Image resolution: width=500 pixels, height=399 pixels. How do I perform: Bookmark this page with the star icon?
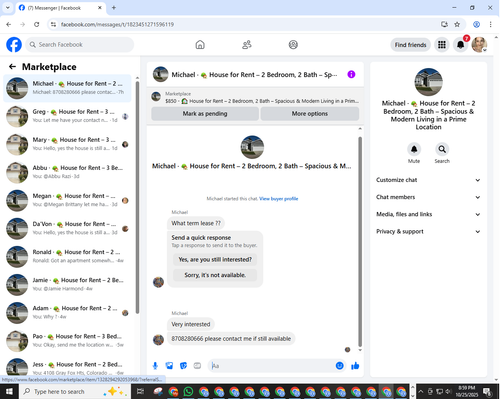(x=457, y=24)
